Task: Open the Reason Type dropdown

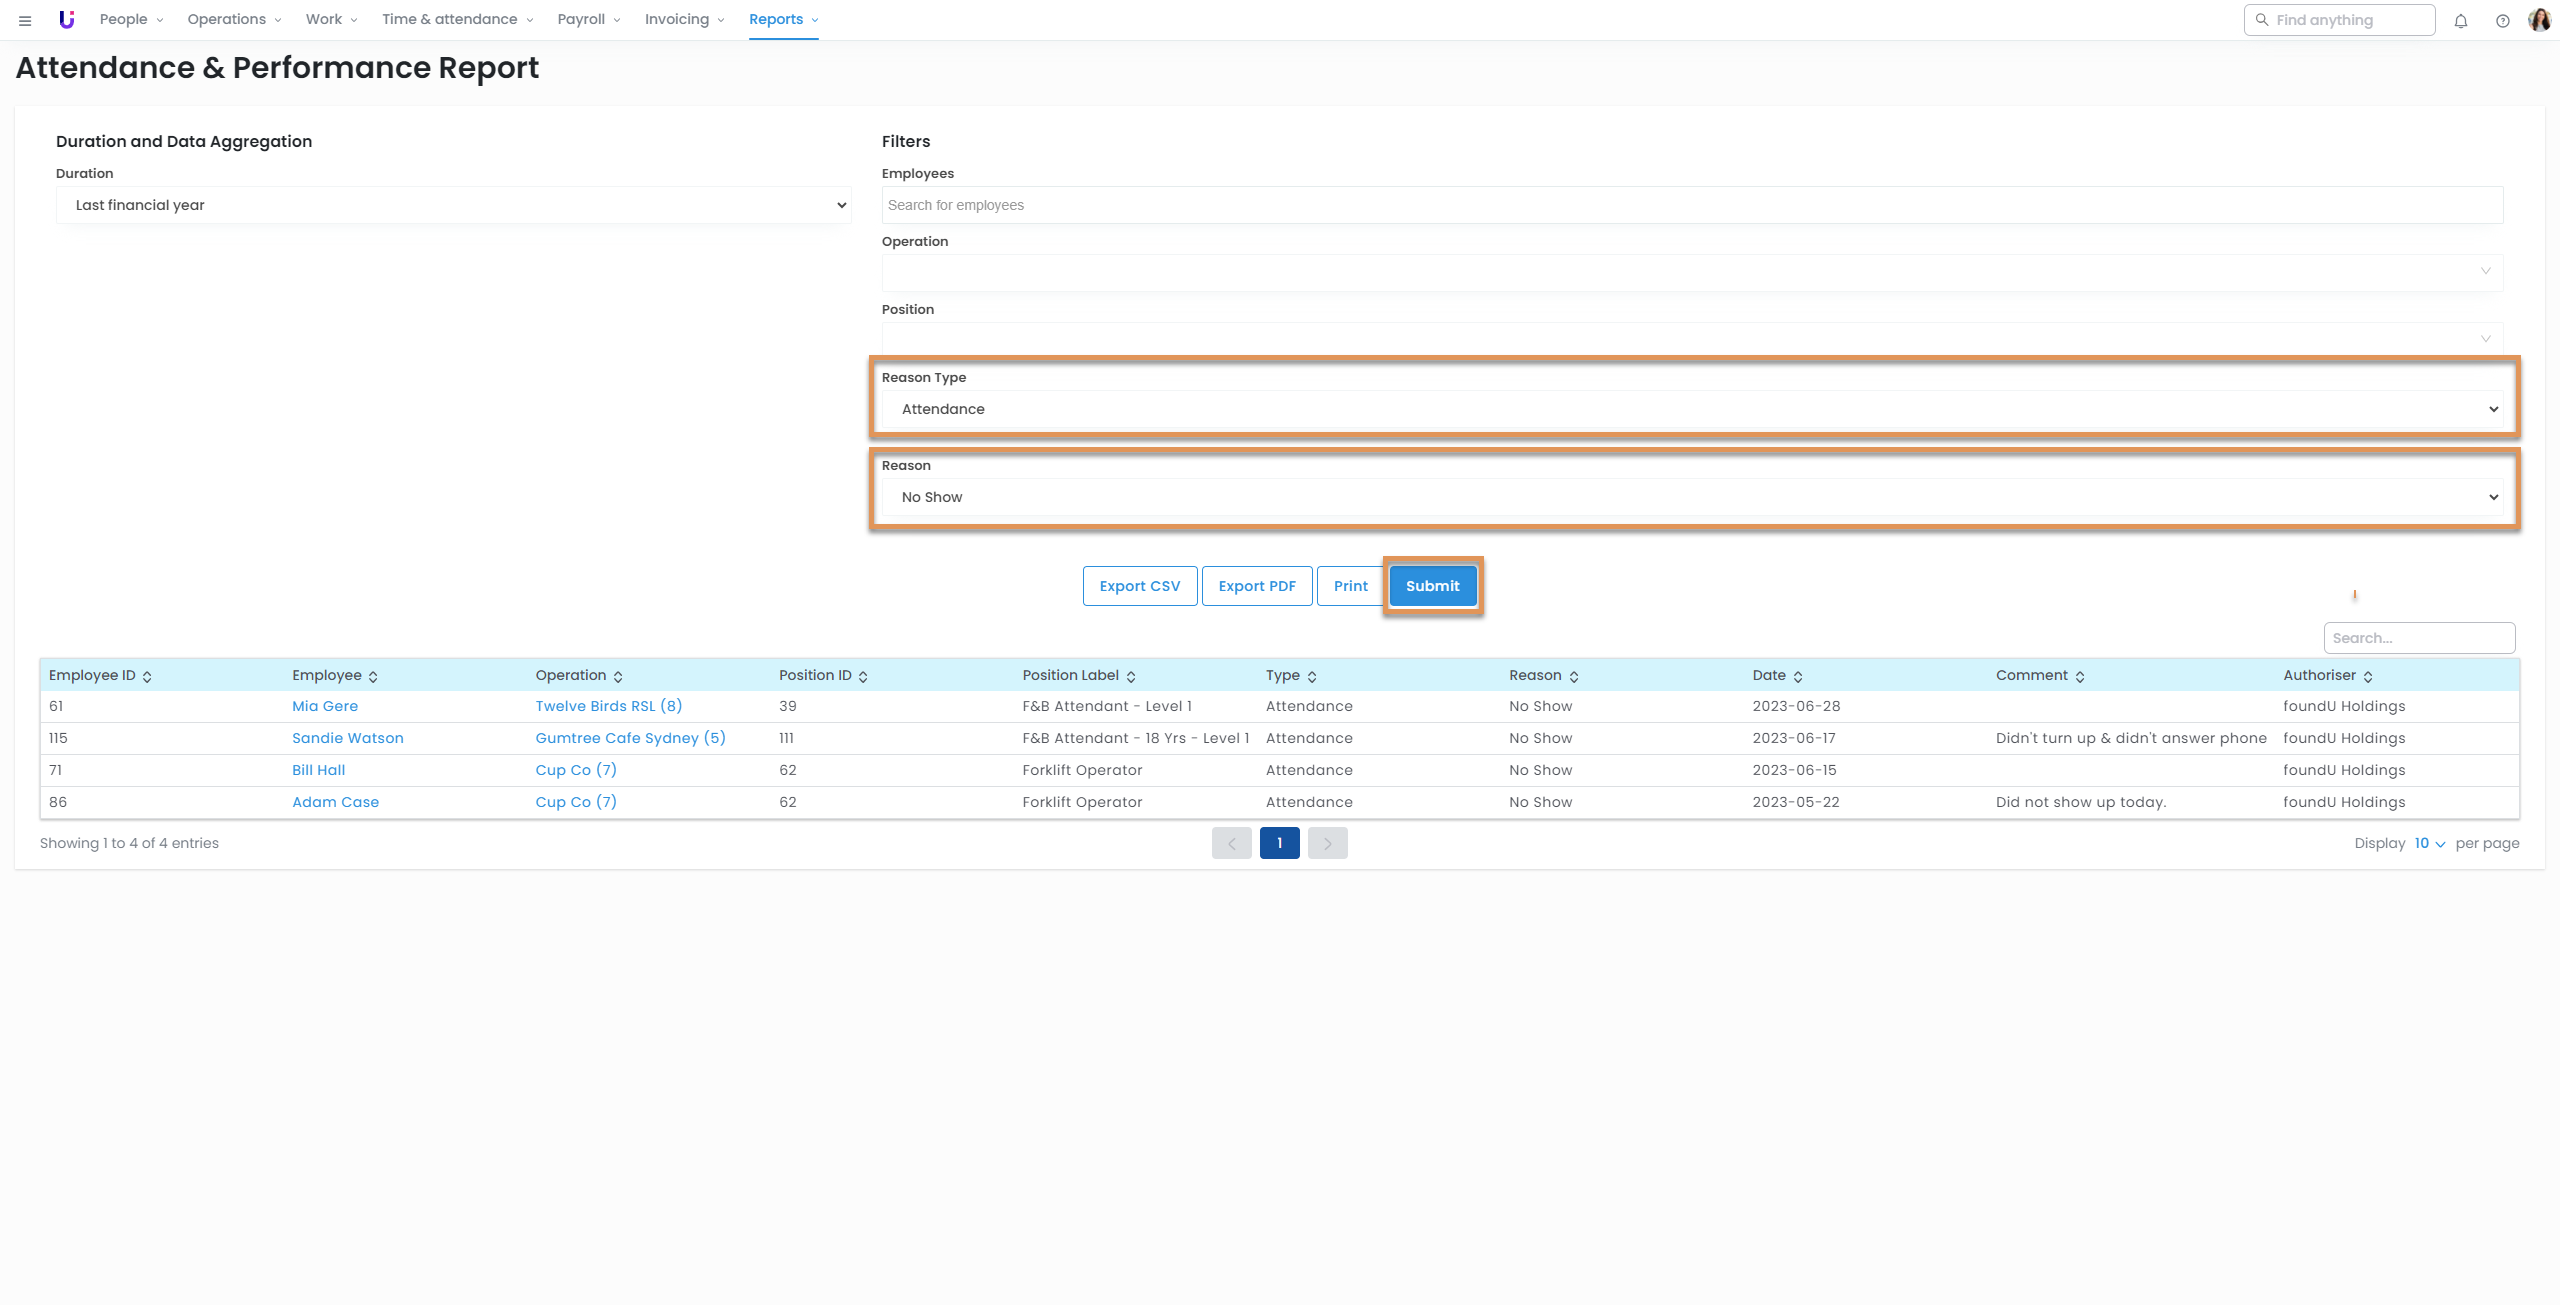Action: pyautogui.click(x=1692, y=409)
